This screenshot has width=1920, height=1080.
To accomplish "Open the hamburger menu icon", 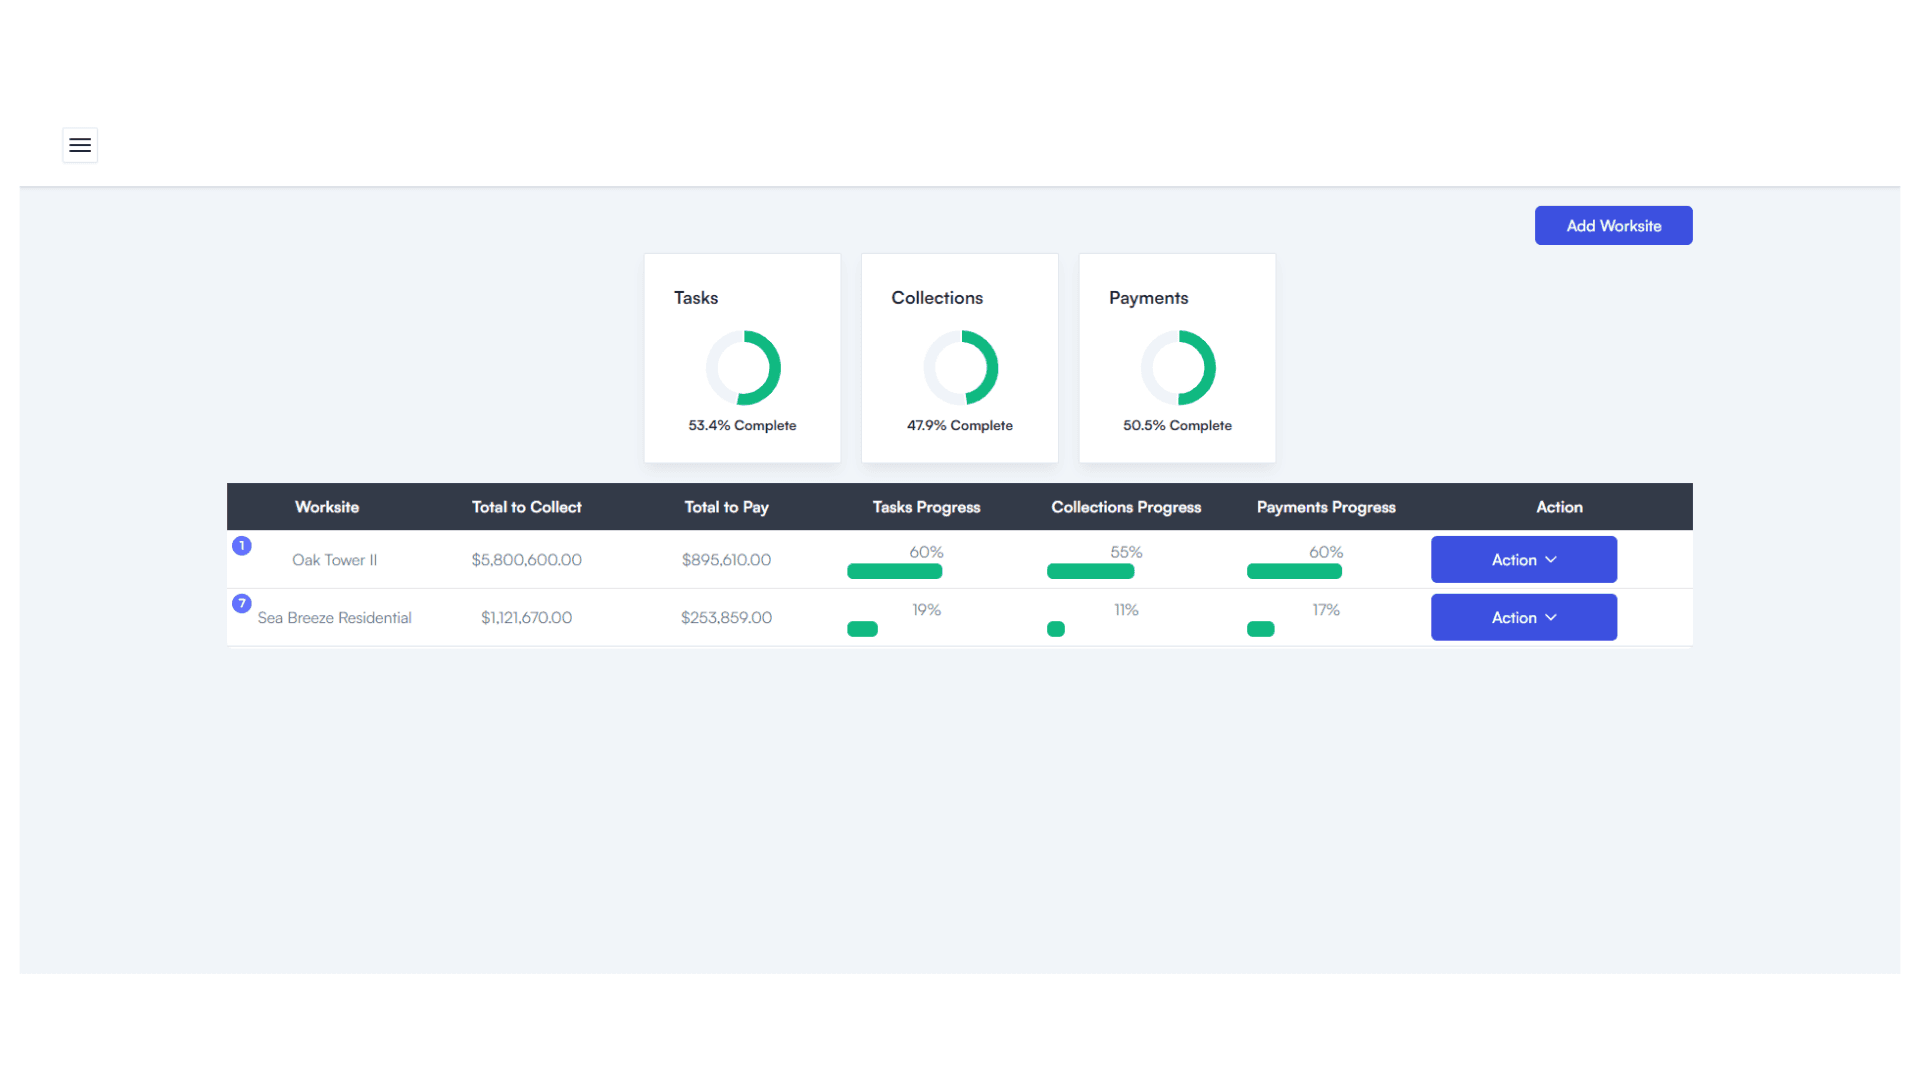I will [80, 145].
